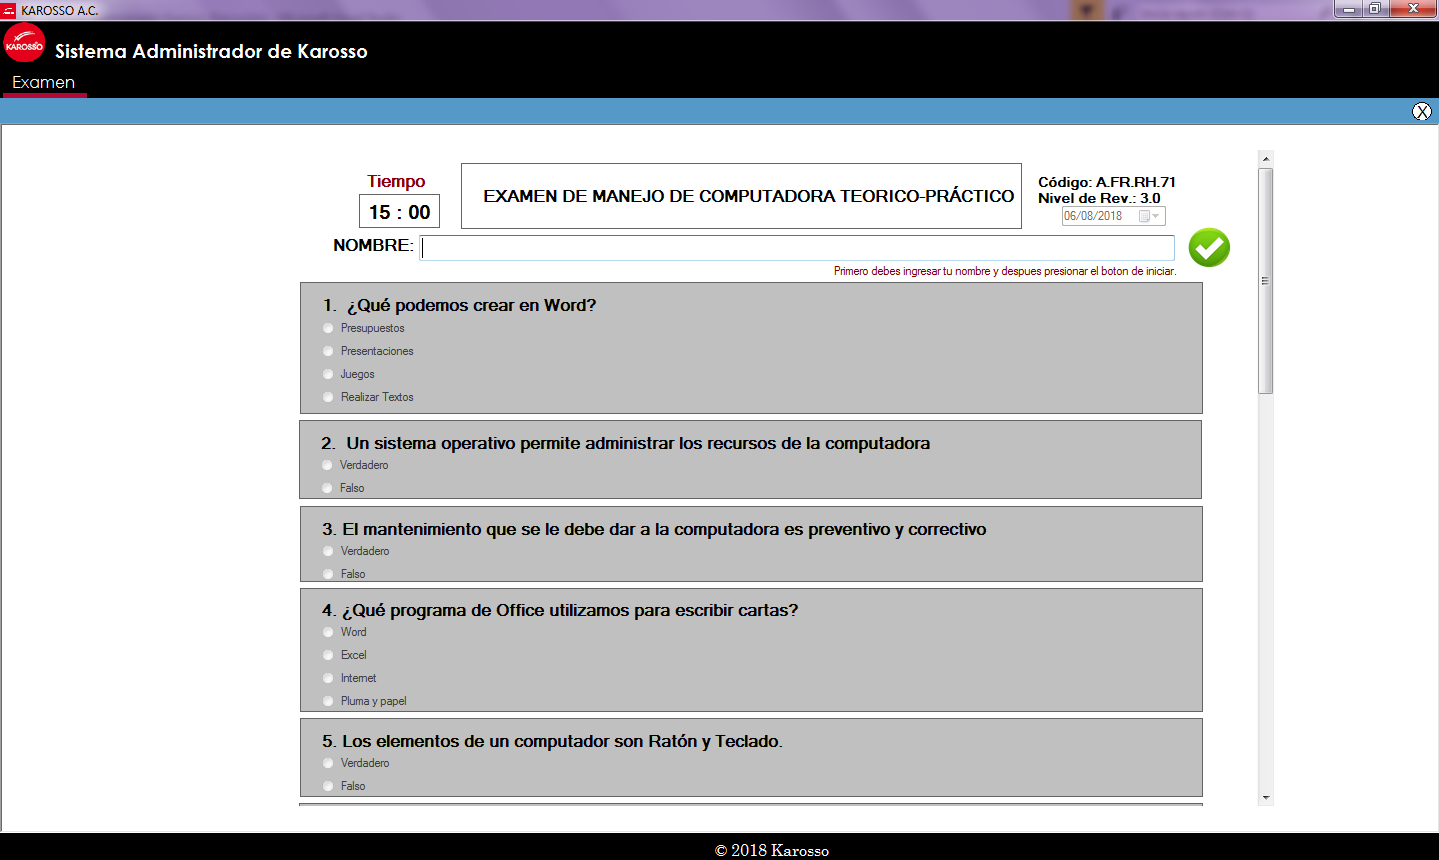1439x860 pixels.
Task: Click the green checkmark start button
Action: pos(1209,247)
